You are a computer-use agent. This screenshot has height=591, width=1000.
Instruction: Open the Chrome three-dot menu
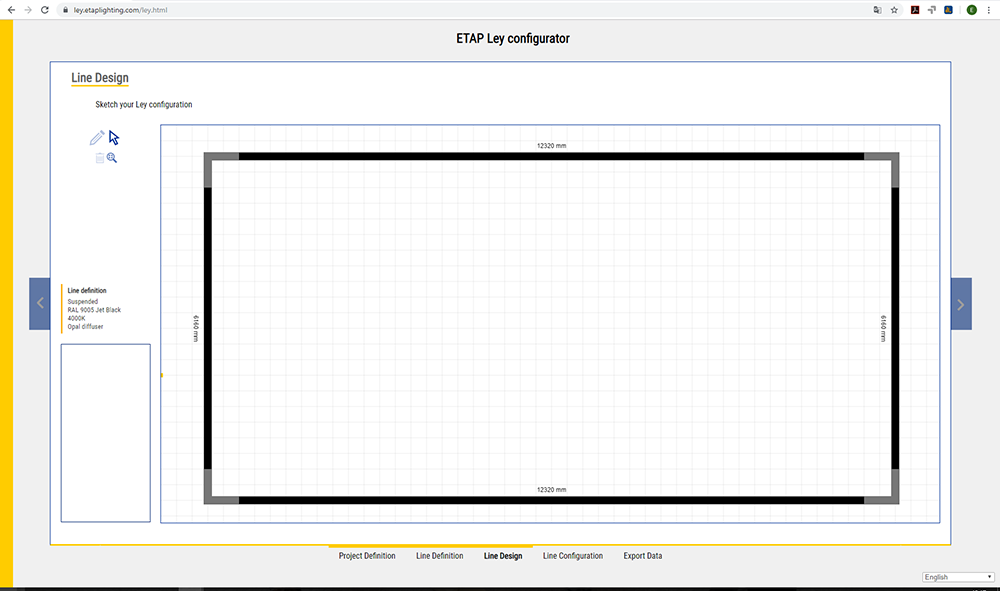(989, 10)
